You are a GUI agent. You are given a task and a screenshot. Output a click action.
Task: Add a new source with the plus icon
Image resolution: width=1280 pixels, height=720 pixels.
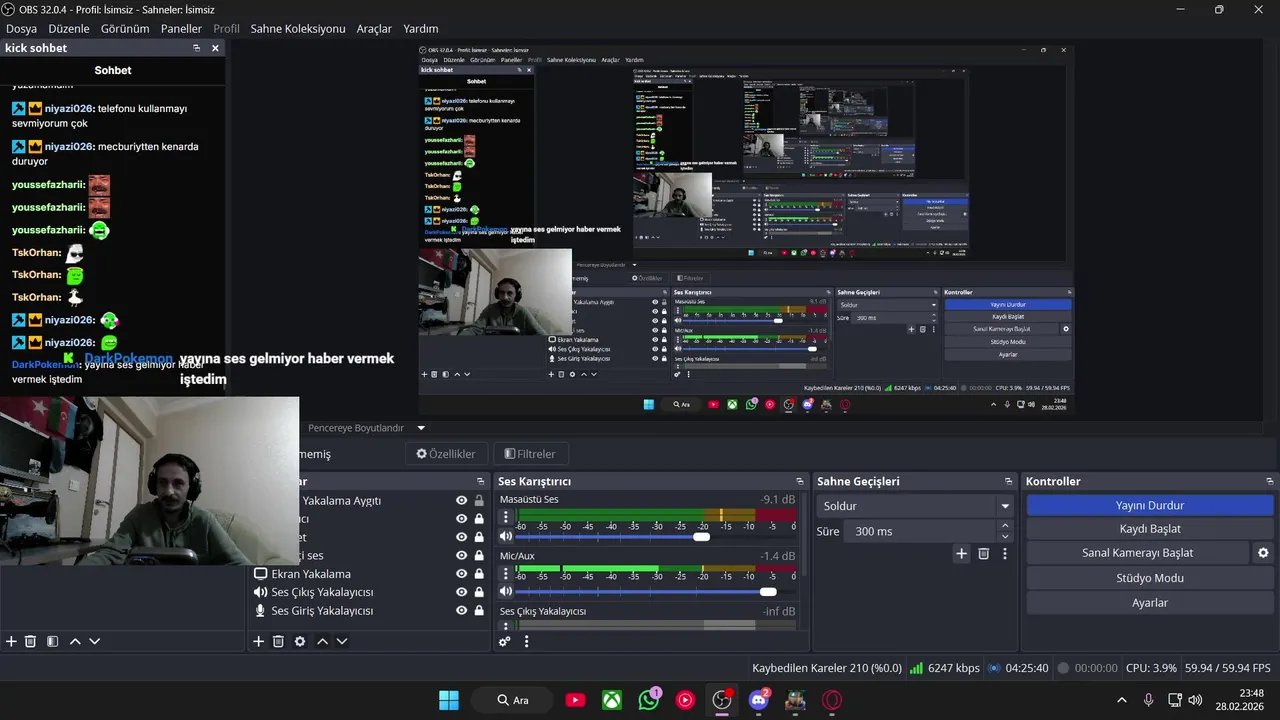(x=258, y=641)
